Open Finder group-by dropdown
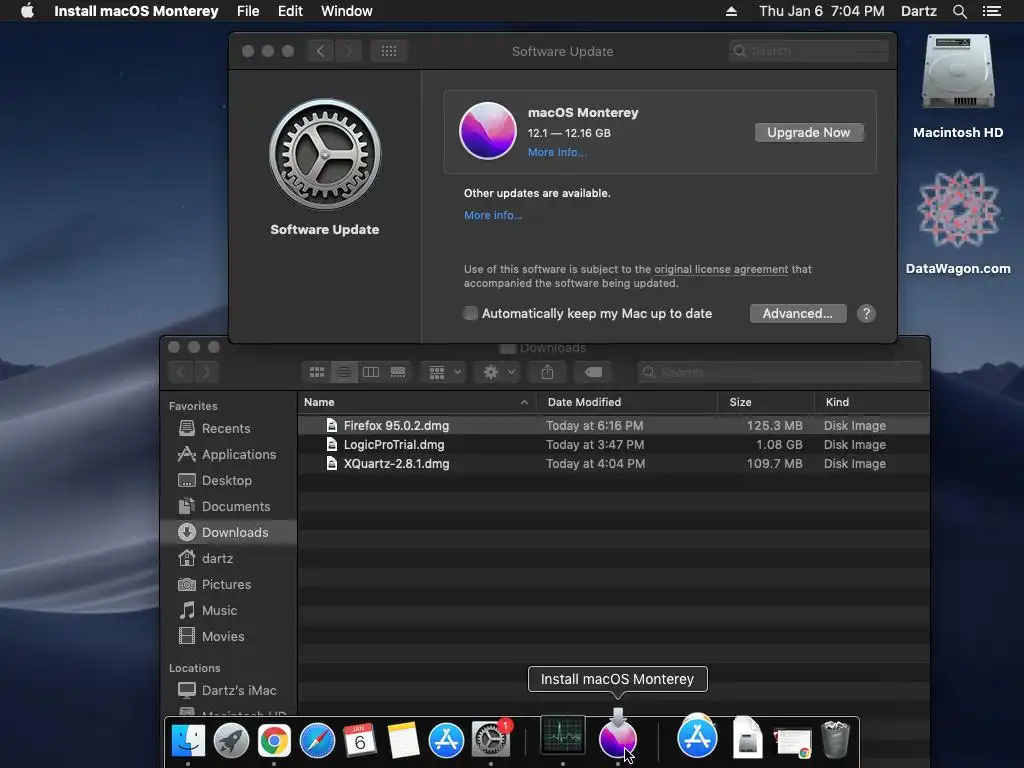Image resolution: width=1024 pixels, height=768 pixels. (x=444, y=372)
